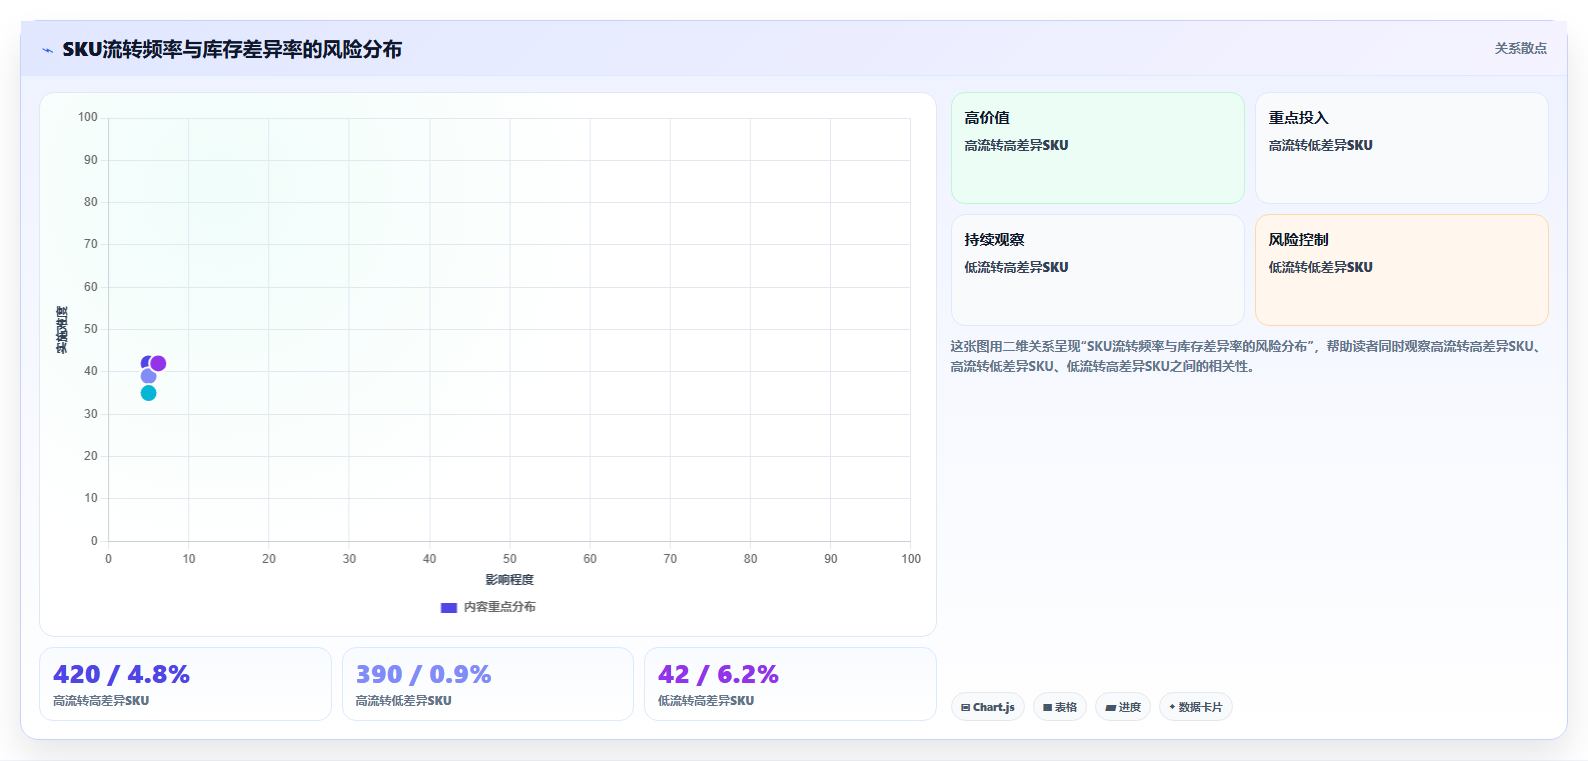
Task: Click the 内容重点分布 legend label
Action: (500, 607)
